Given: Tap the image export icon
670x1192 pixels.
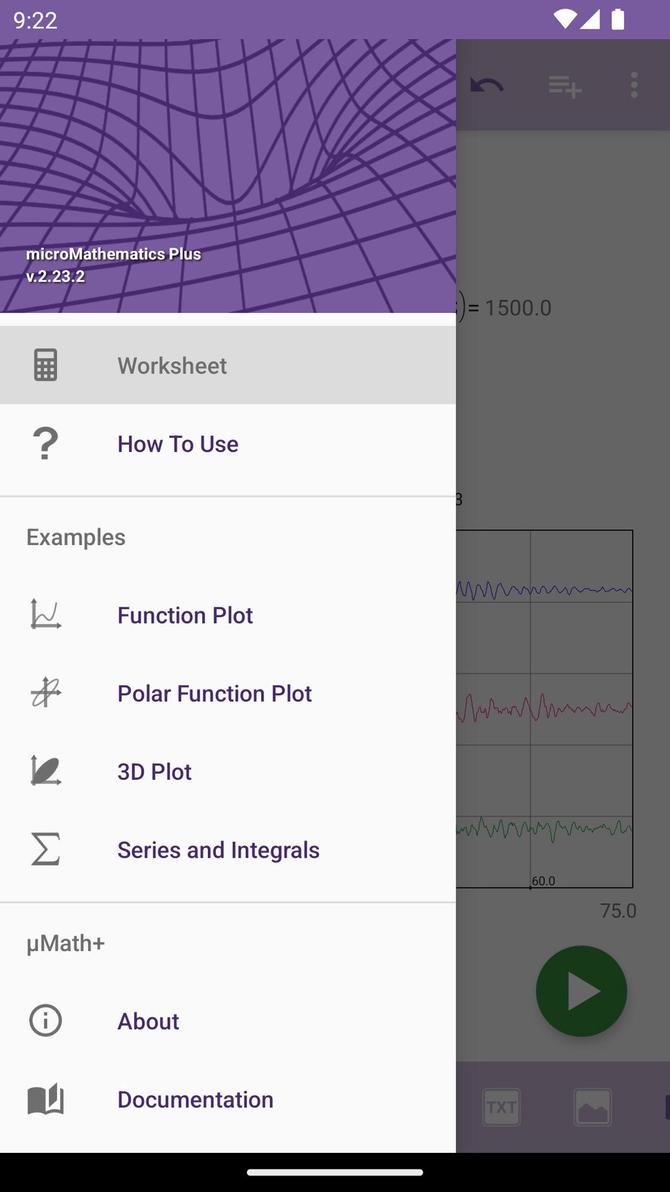Looking at the screenshot, I should (x=592, y=1107).
